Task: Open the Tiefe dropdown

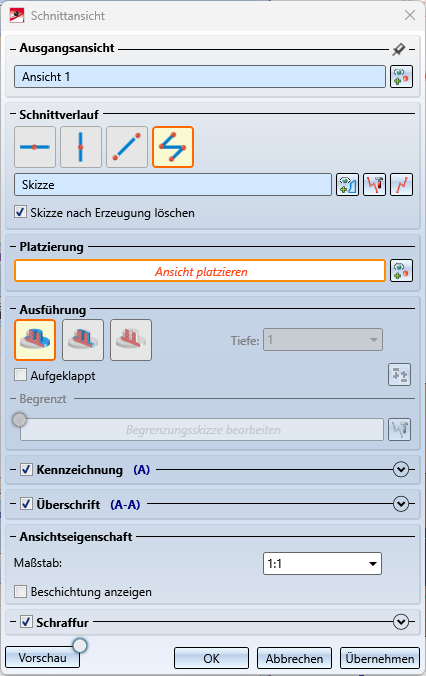Action: [x=323, y=340]
